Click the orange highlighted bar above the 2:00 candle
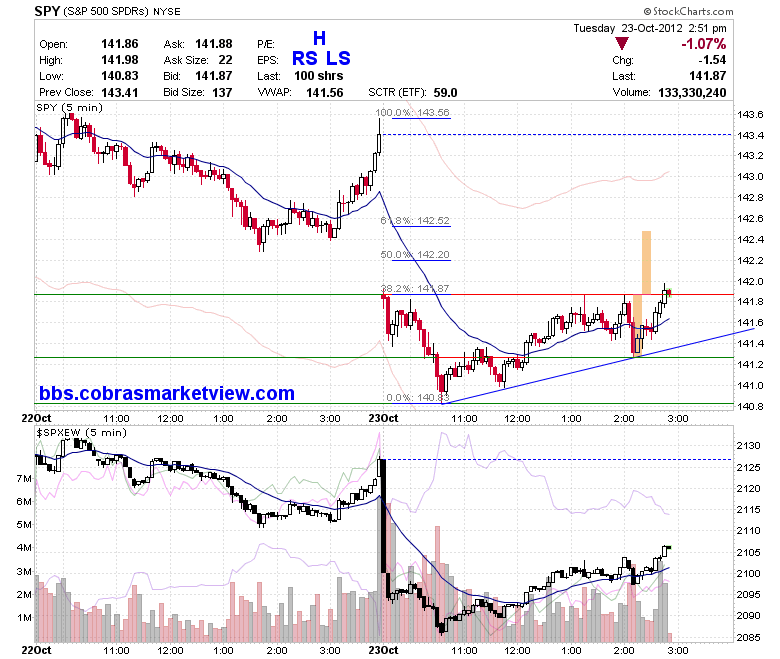The width and height of the screenshot is (780, 659). pos(646,263)
